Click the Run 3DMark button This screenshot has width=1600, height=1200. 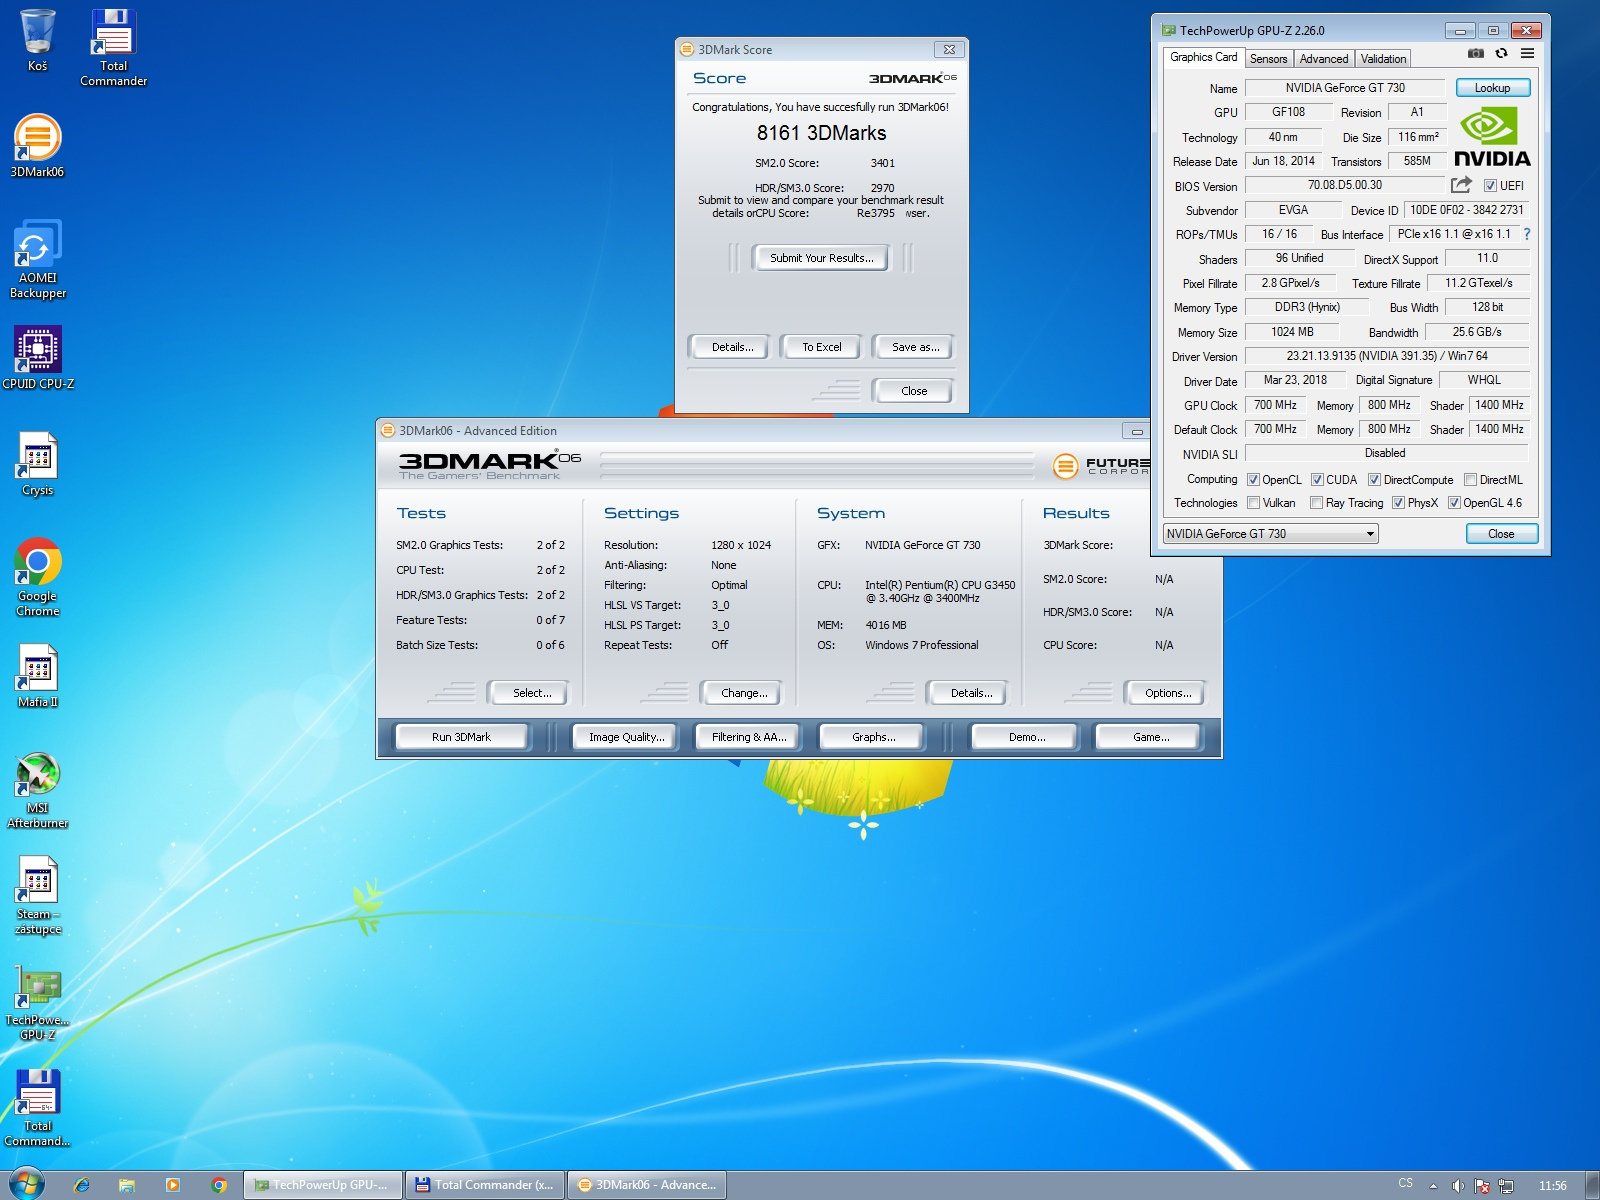(x=461, y=737)
